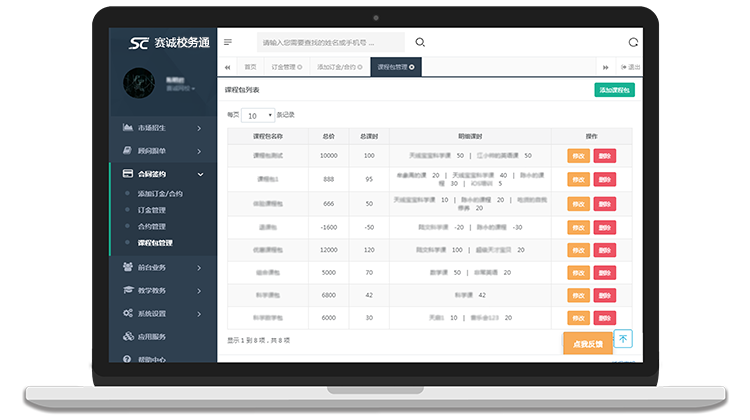Screen dimensions: 750x420
Task: Click the 课程包名称 column header
Action: coord(268,136)
